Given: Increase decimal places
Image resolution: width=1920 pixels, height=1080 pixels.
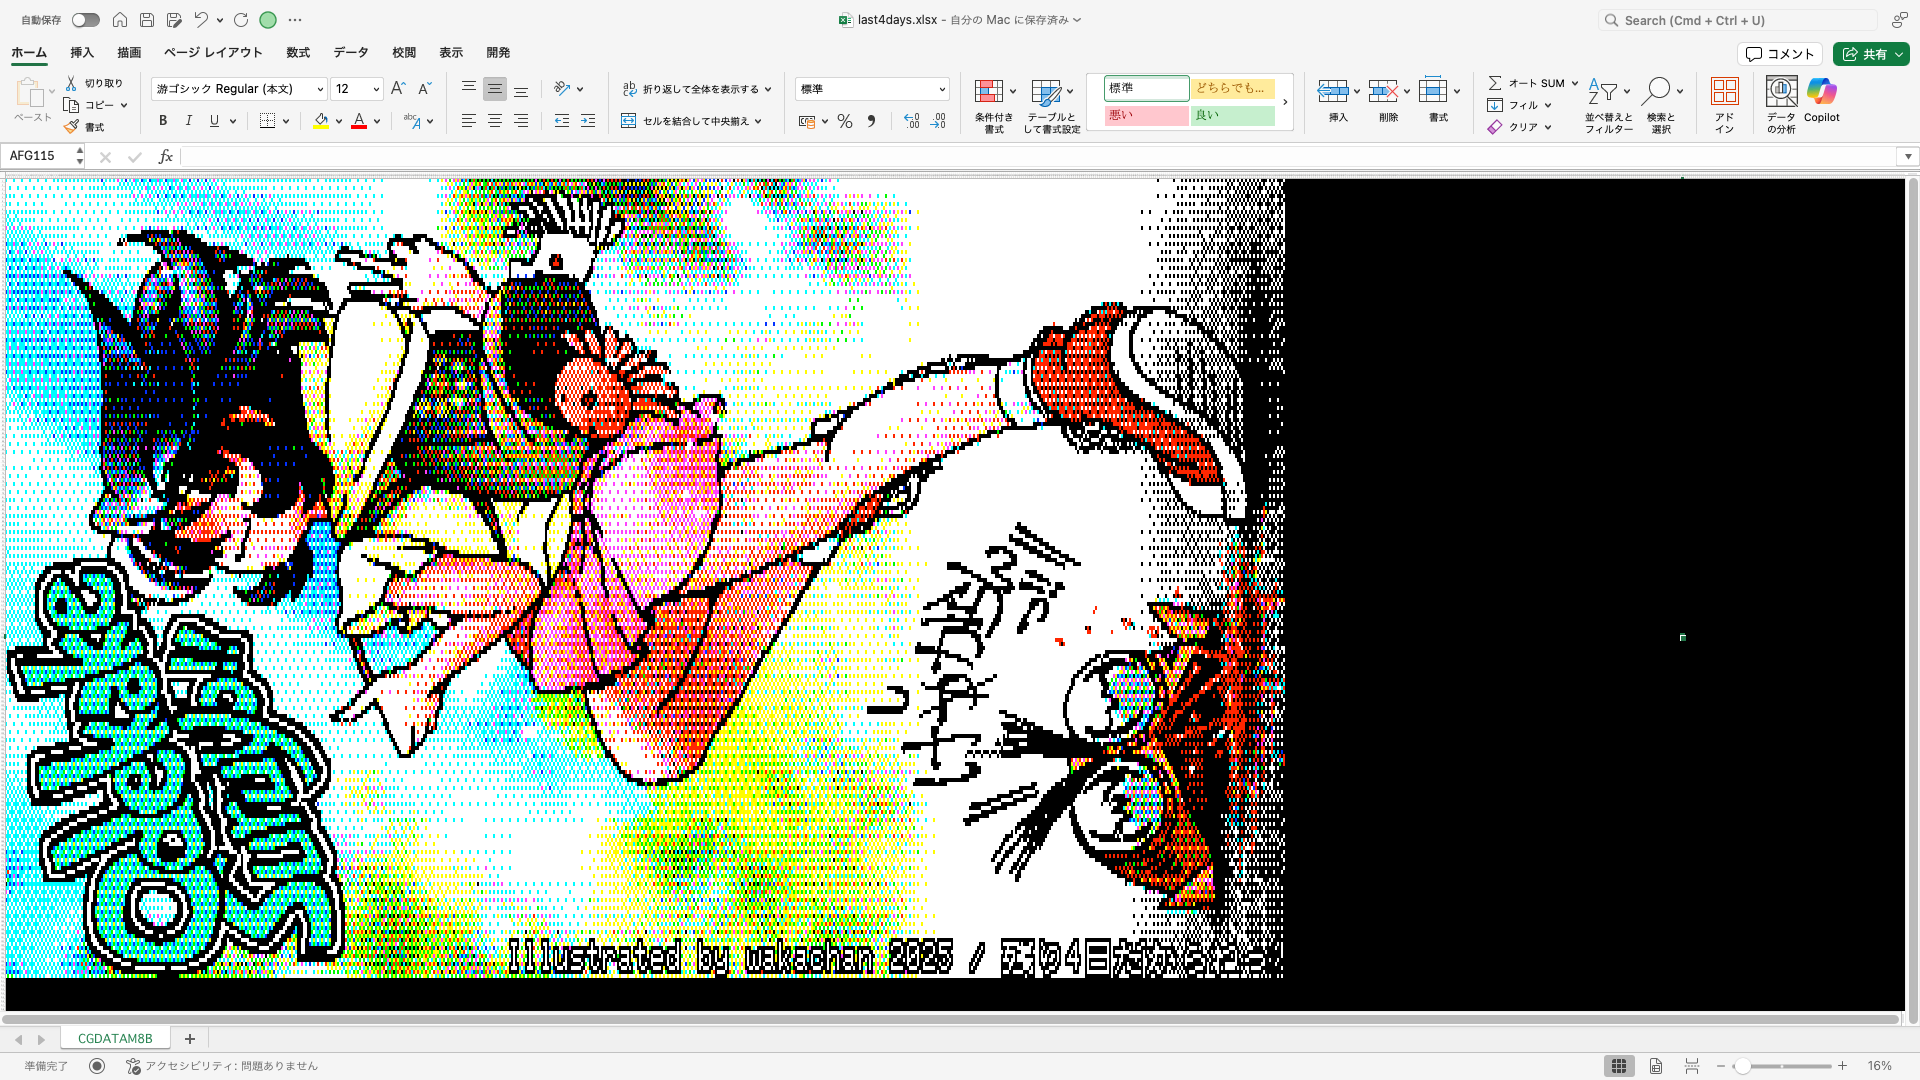Looking at the screenshot, I should pos(911,121).
